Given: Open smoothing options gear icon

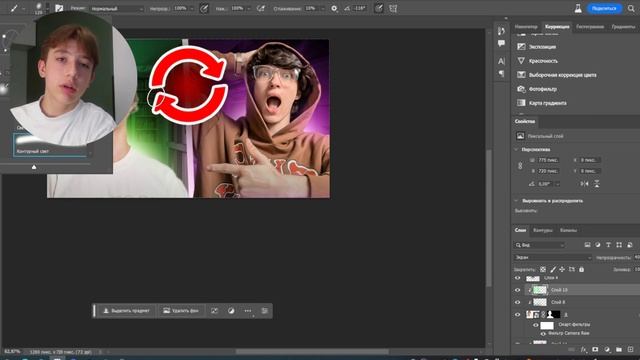Looking at the screenshot, I should 334,8.
